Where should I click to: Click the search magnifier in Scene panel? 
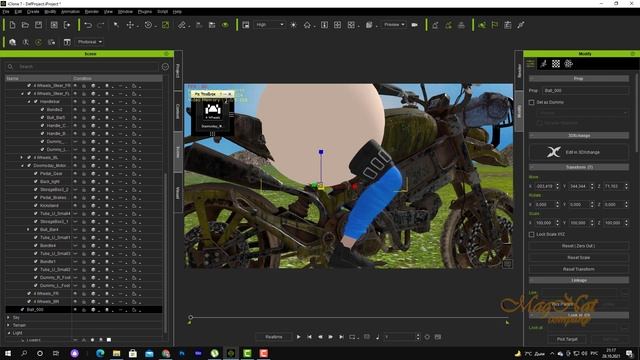click(10, 67)
